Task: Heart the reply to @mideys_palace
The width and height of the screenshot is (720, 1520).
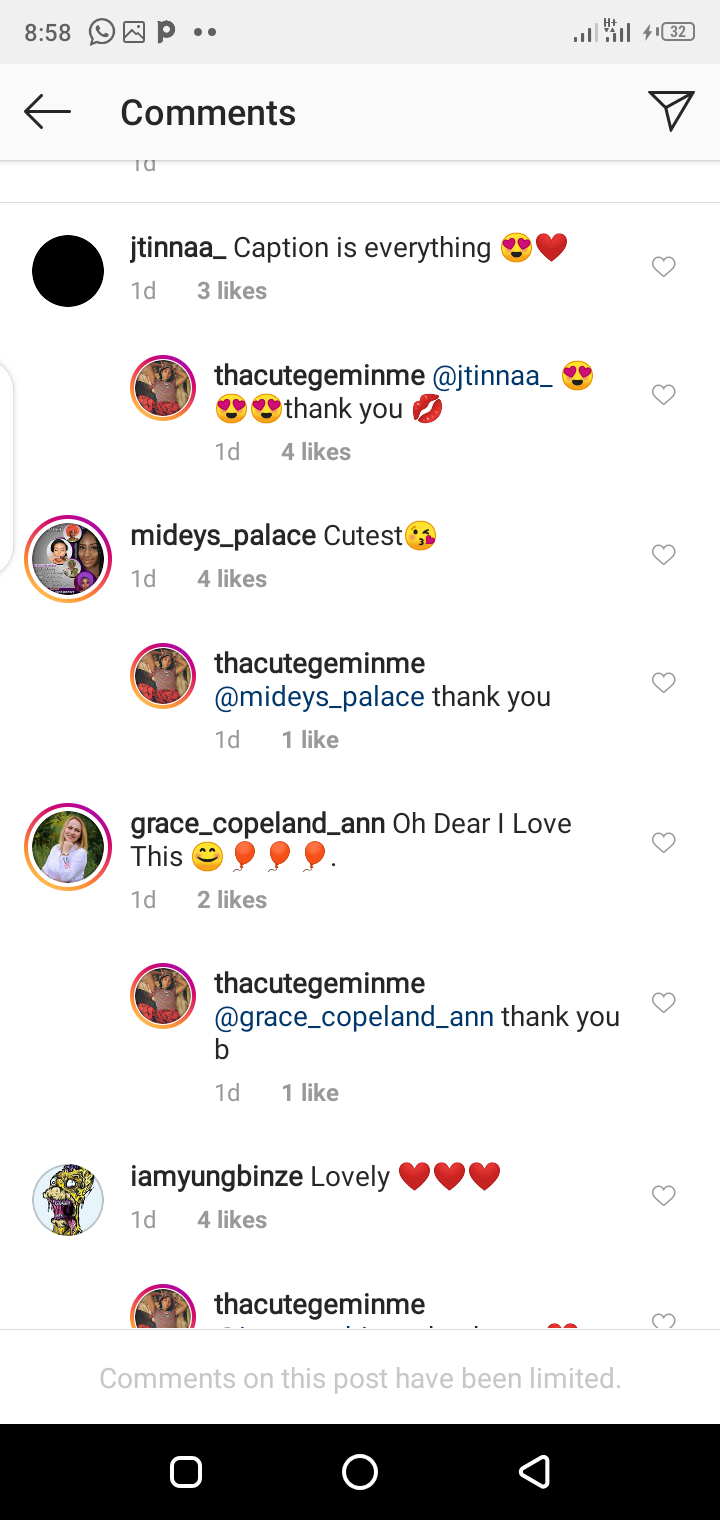Action: click(664, 683)
